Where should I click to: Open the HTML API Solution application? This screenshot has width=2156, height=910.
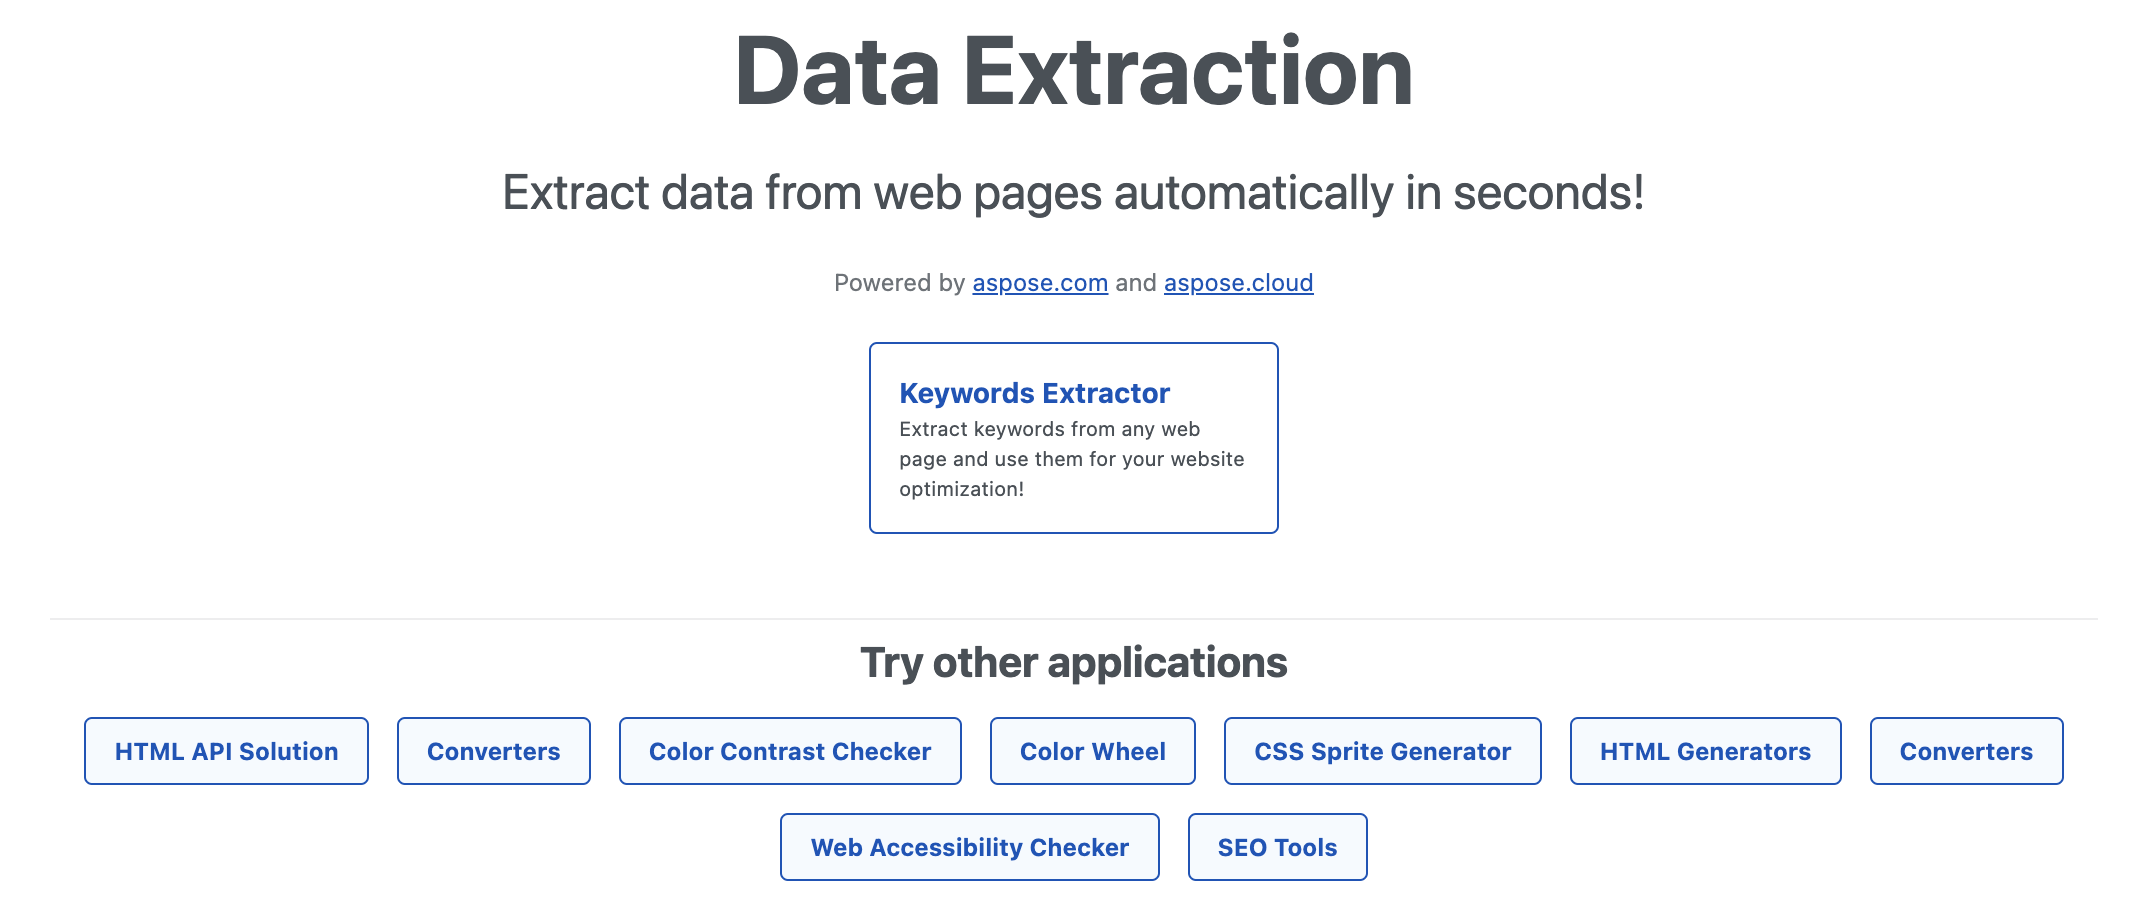tap(226, 751)
